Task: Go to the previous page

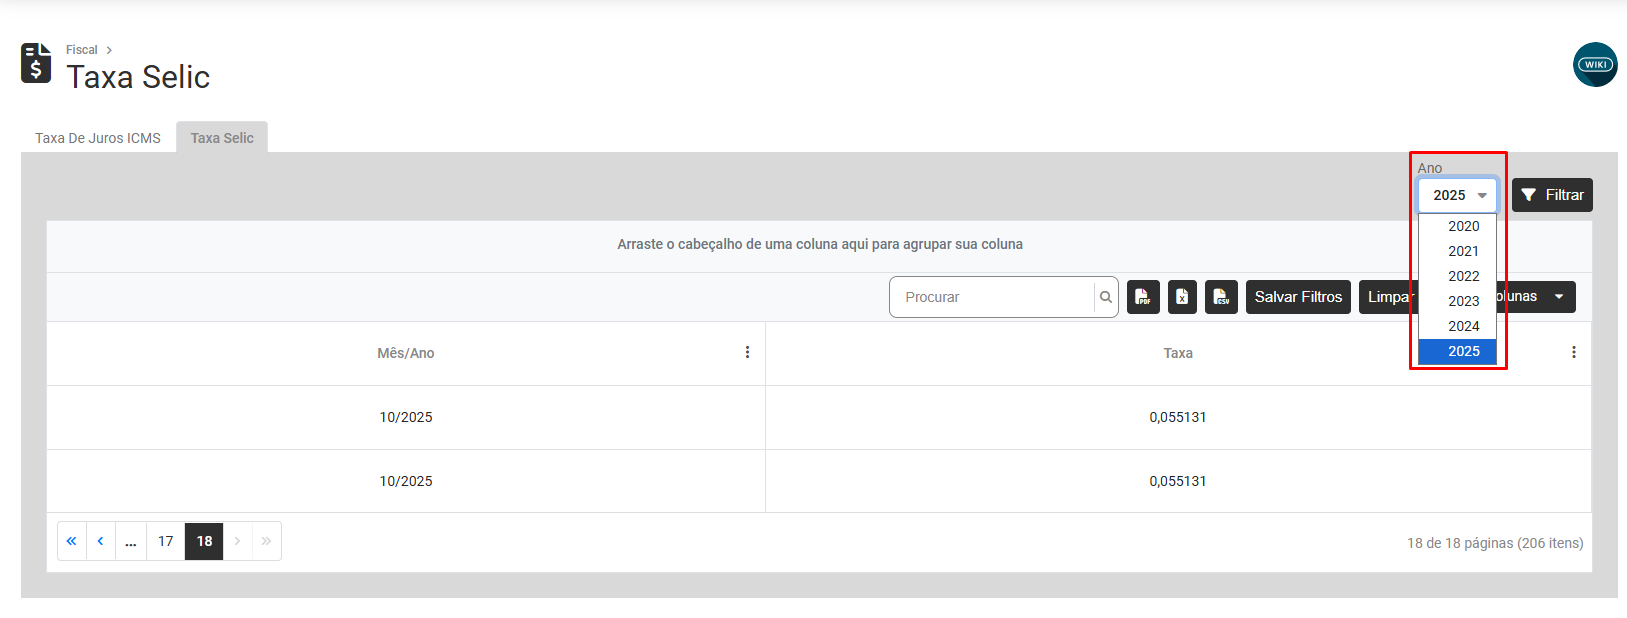Action: (100, 541)
